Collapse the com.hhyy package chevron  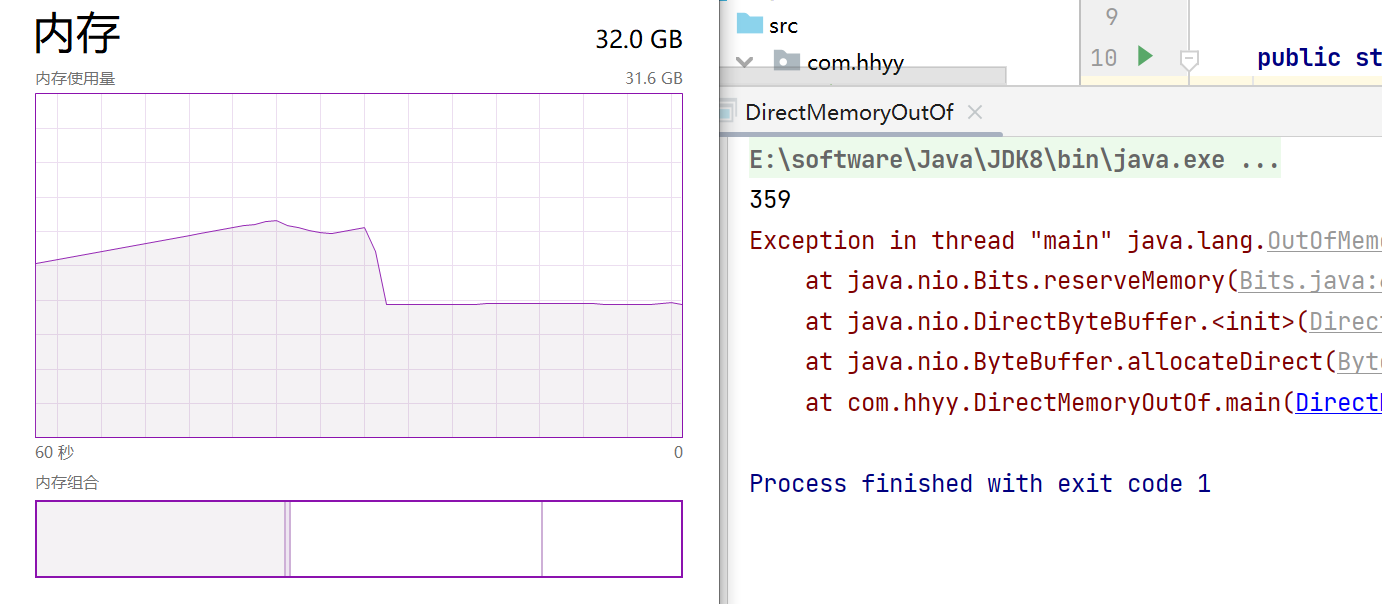(743, 62)
